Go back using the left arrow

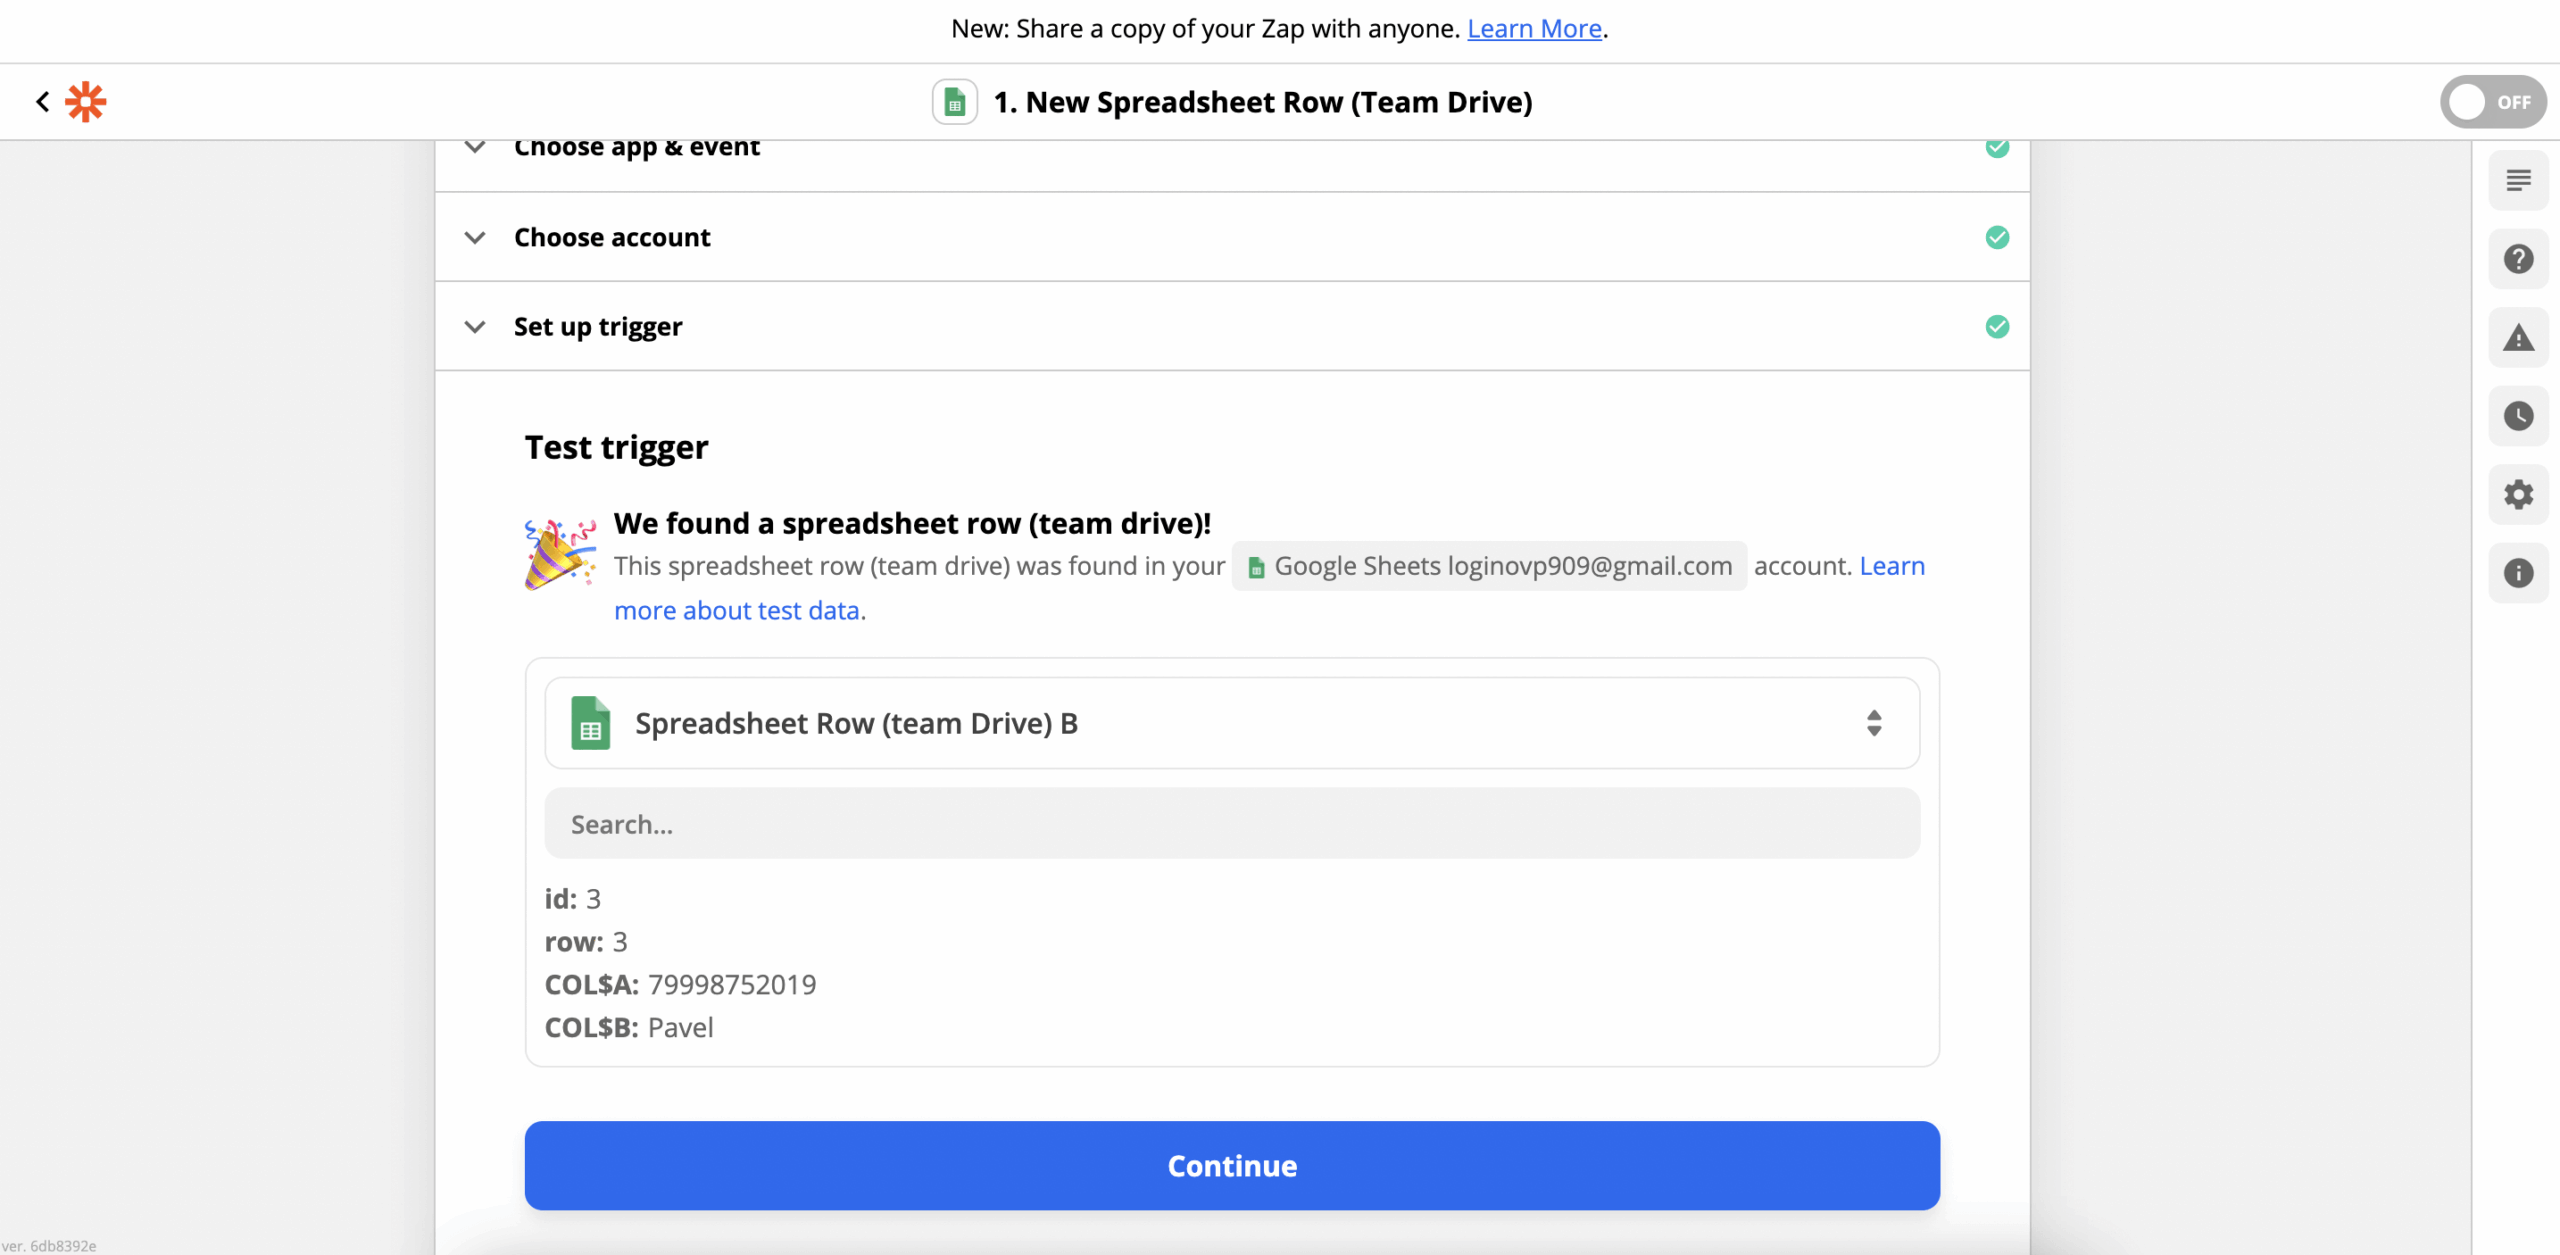(42, 102)
